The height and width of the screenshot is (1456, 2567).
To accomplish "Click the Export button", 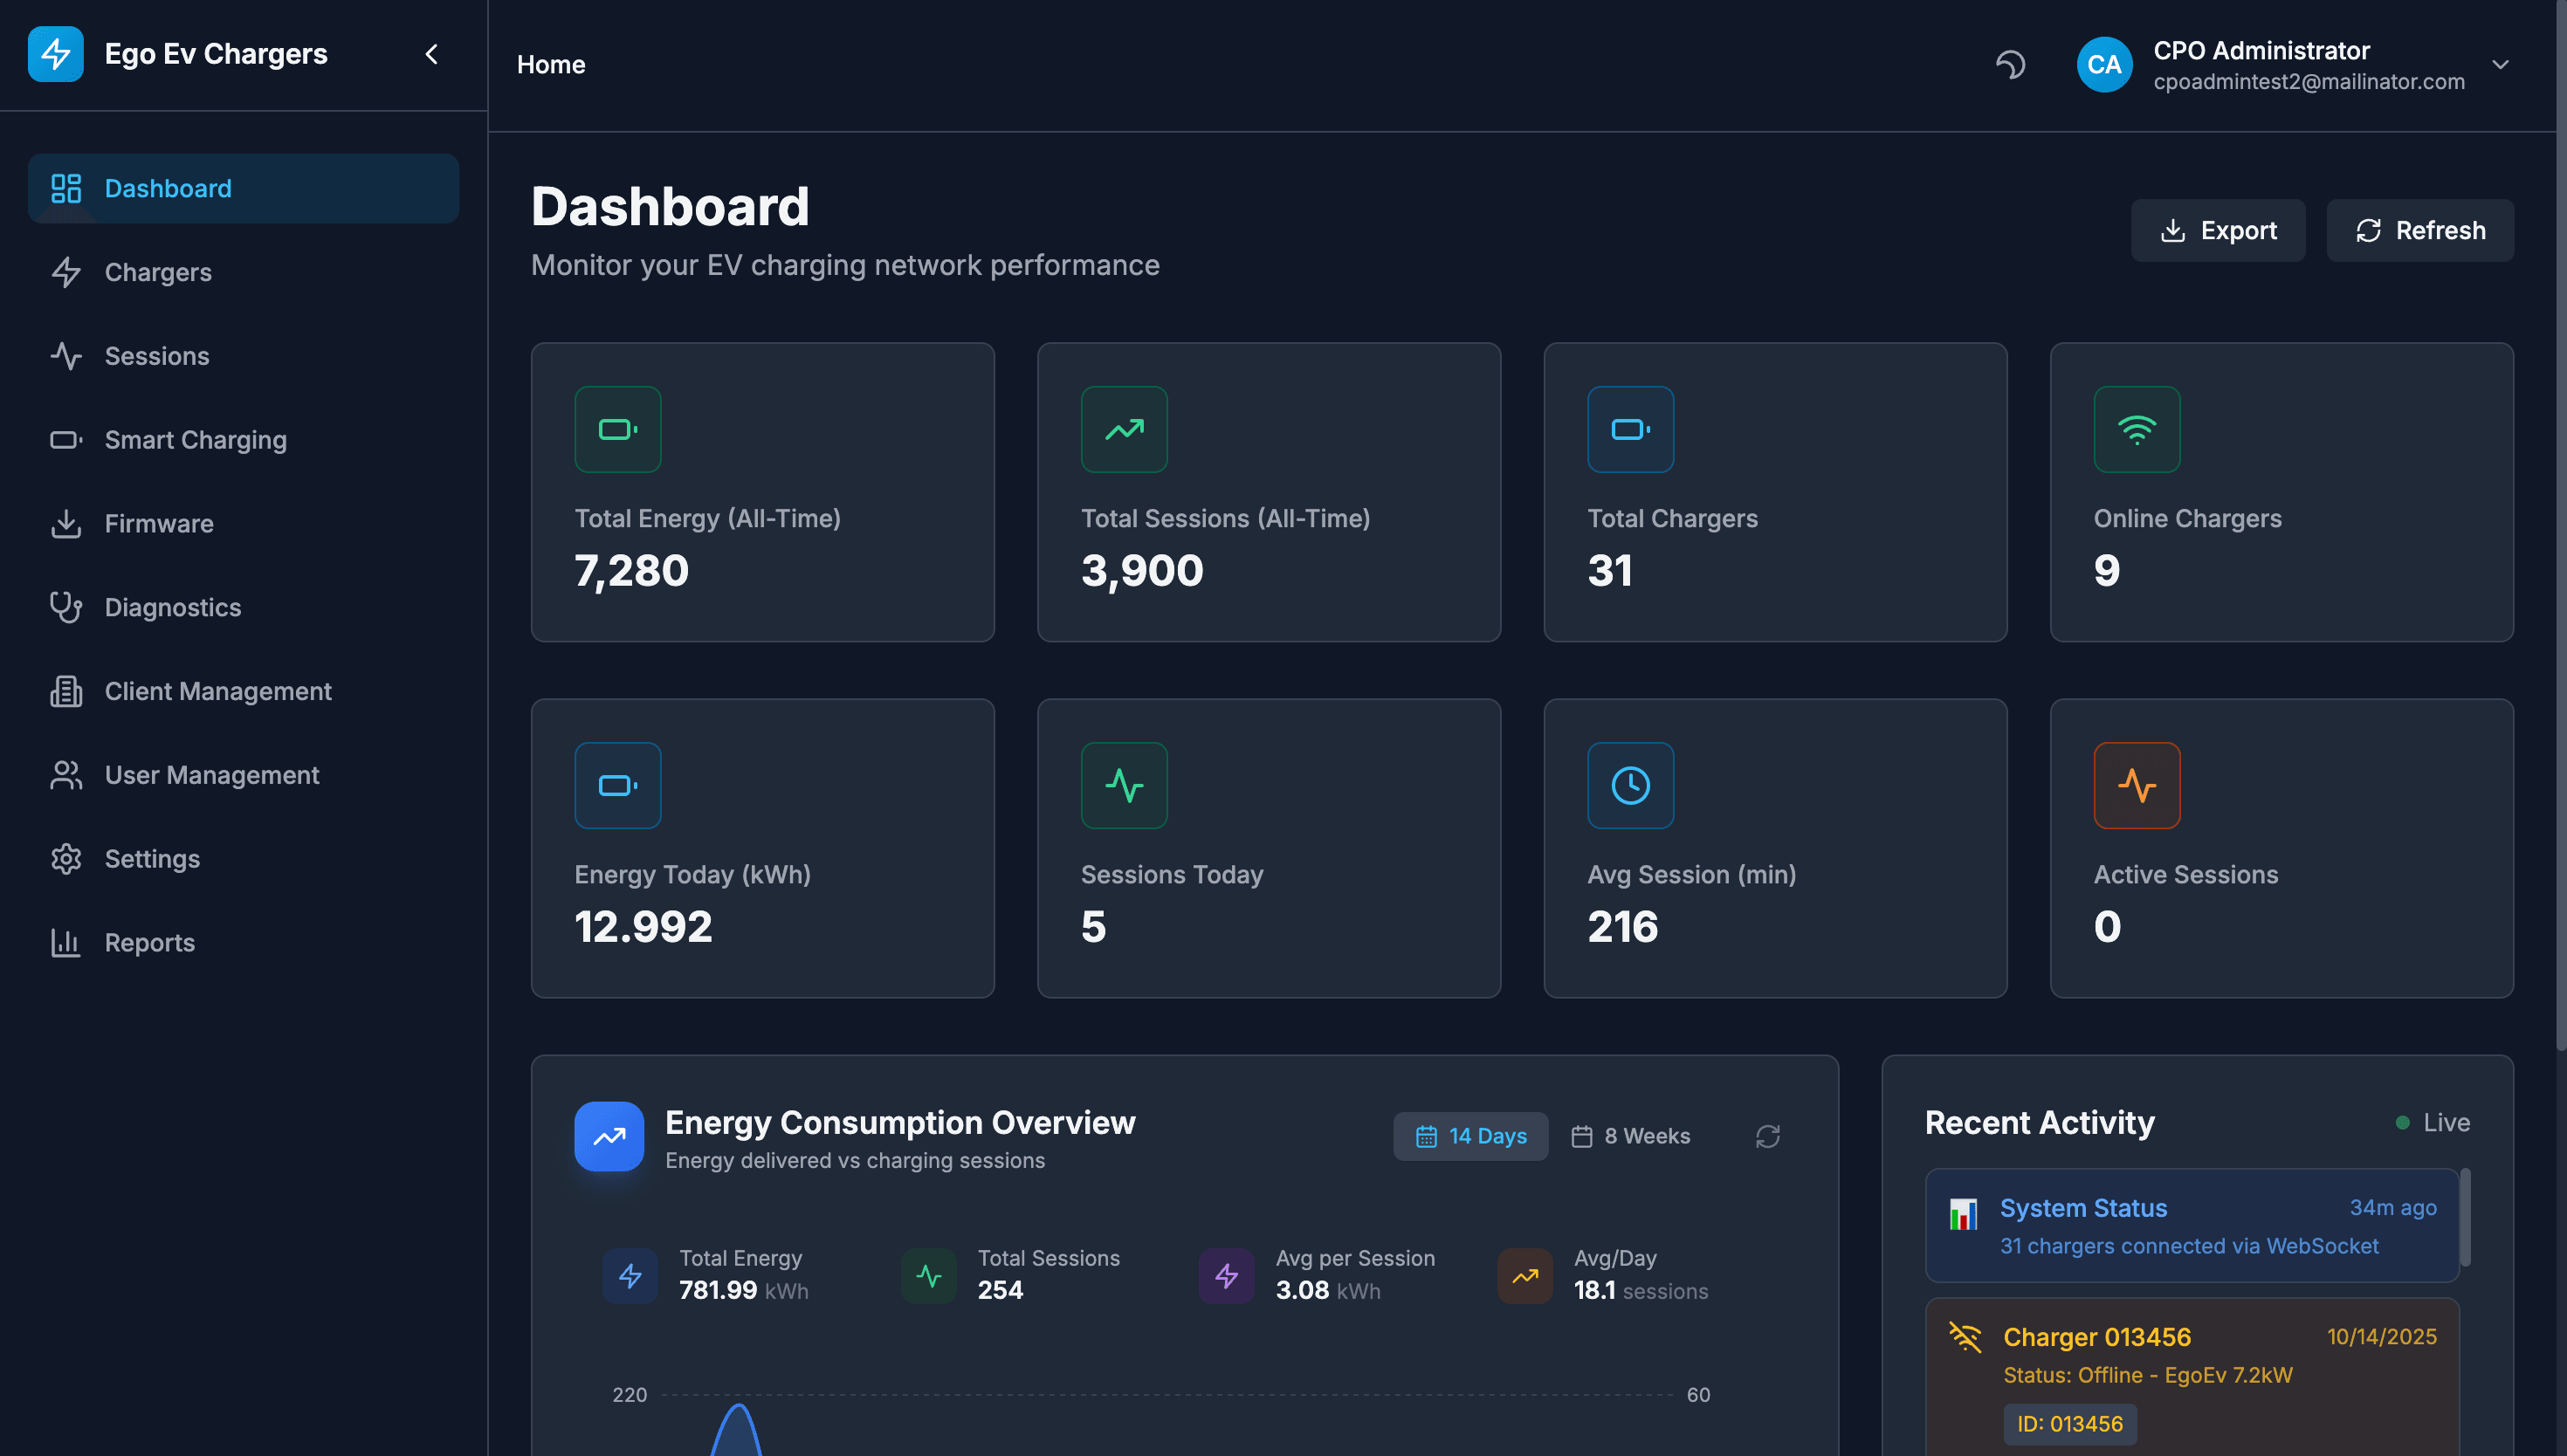I will pos(2218,229).
